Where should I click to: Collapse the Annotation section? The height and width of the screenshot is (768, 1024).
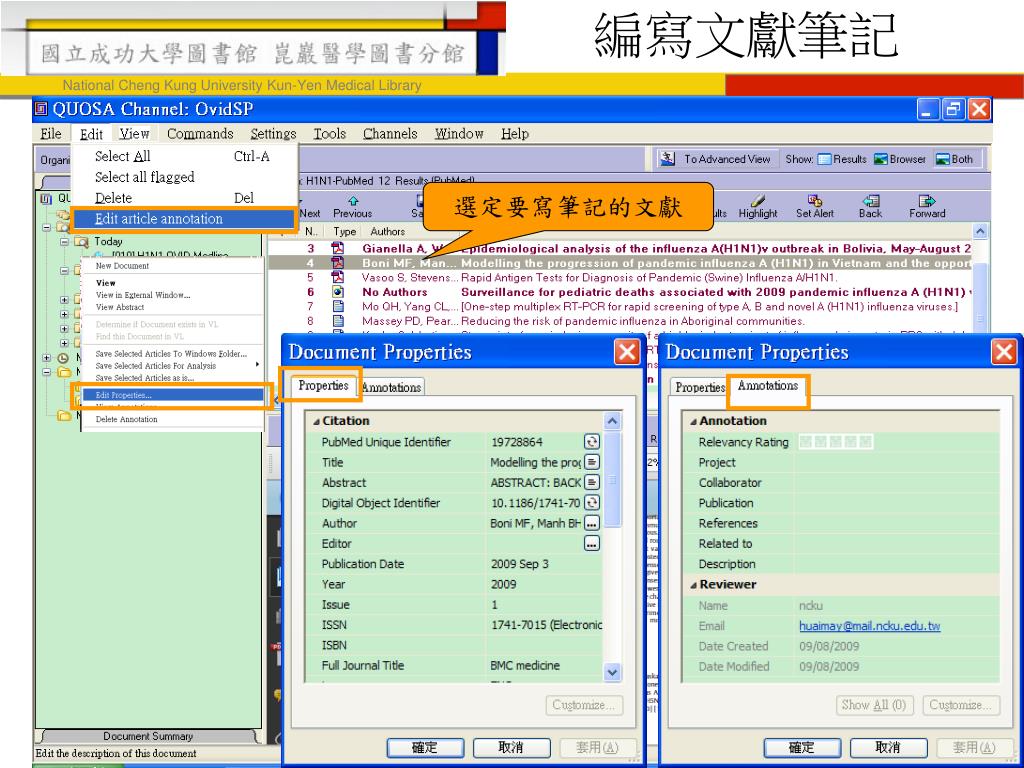[x=694, y=421]
